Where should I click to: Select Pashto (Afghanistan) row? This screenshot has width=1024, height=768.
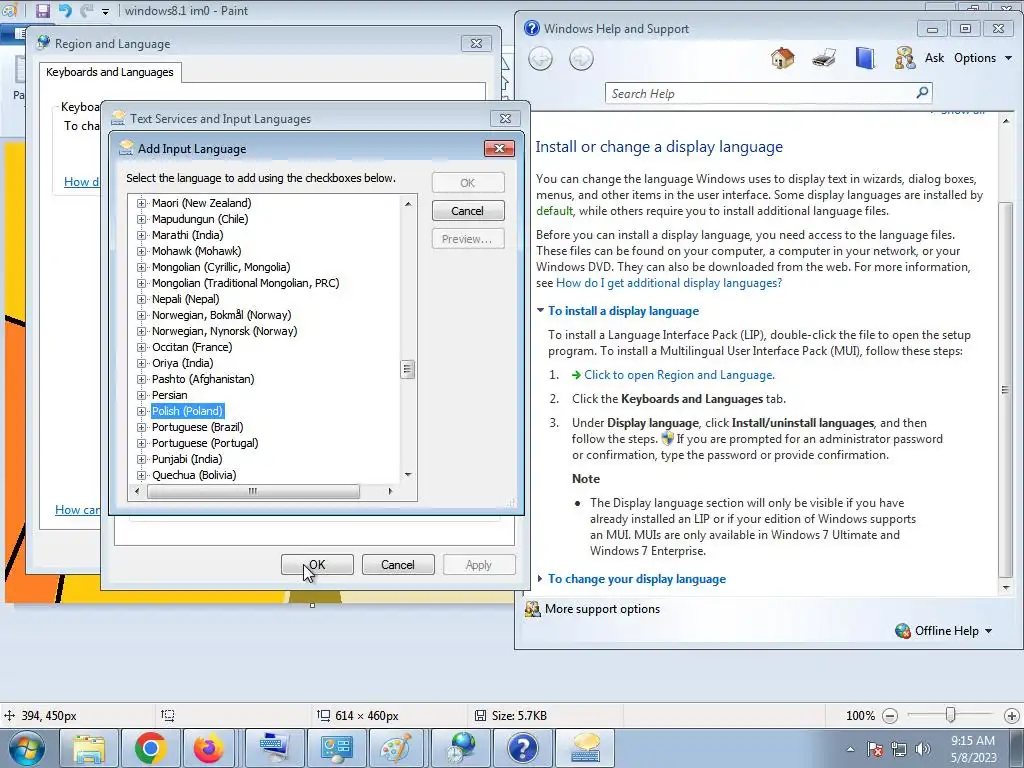click(203, 379)
